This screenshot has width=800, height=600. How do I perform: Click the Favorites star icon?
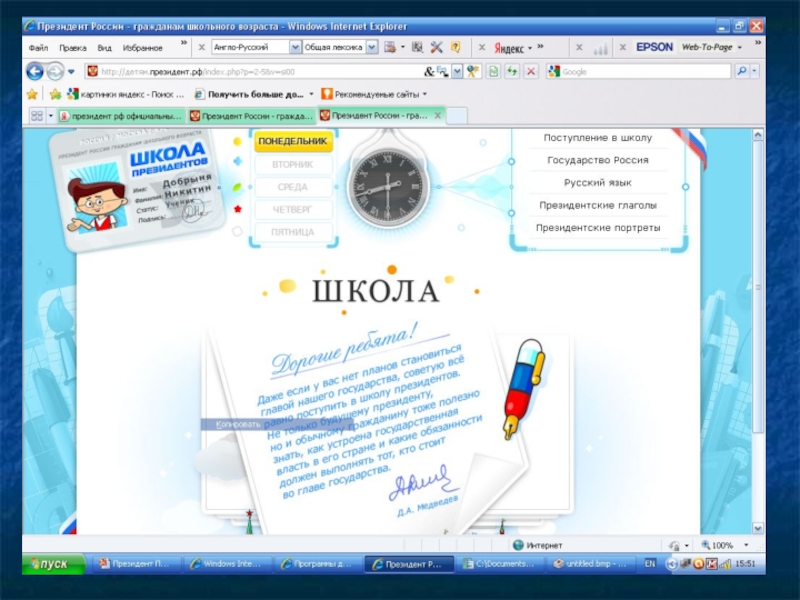point(32,94)
